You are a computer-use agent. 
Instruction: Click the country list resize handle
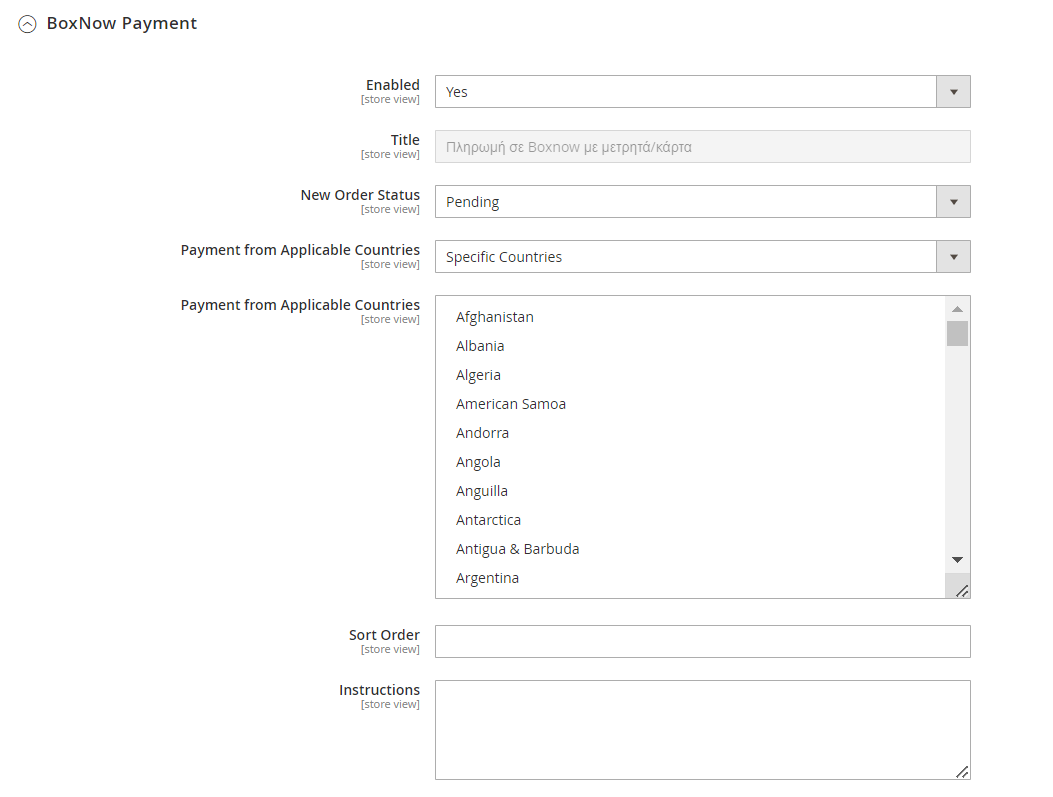(x=961, y=591)
